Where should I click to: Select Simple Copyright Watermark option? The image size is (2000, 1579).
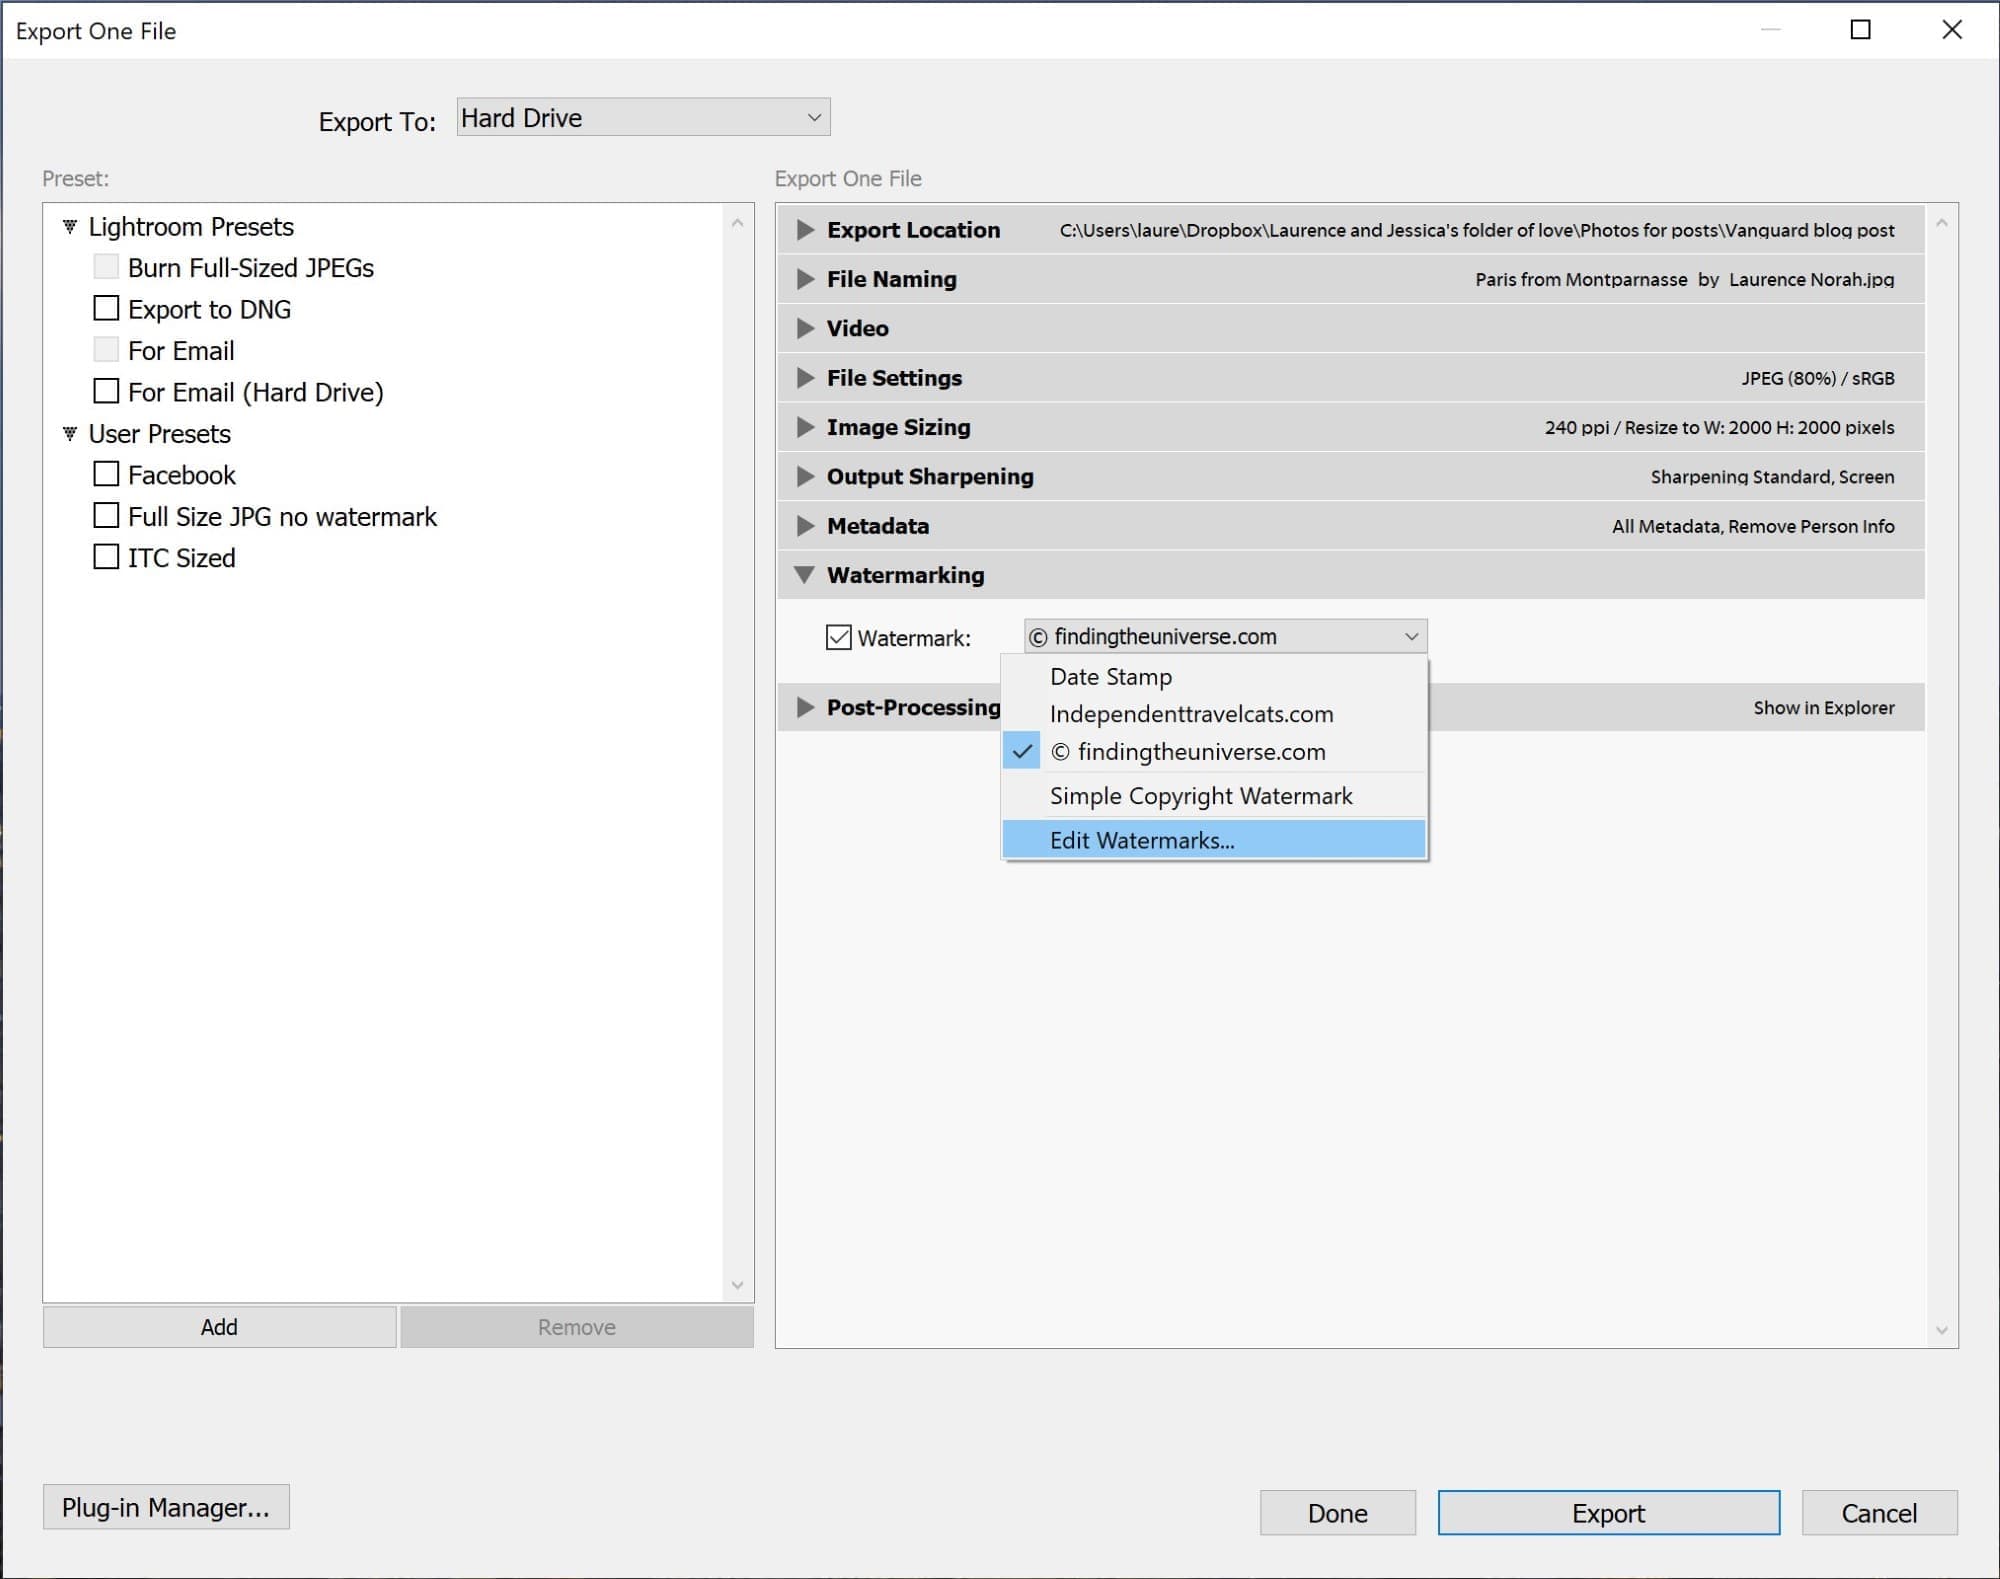click(1200, 796)
